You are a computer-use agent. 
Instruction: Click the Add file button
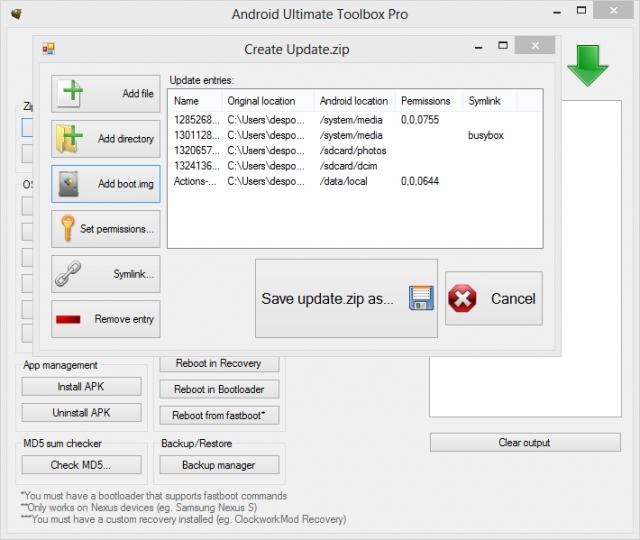[106, 94]
